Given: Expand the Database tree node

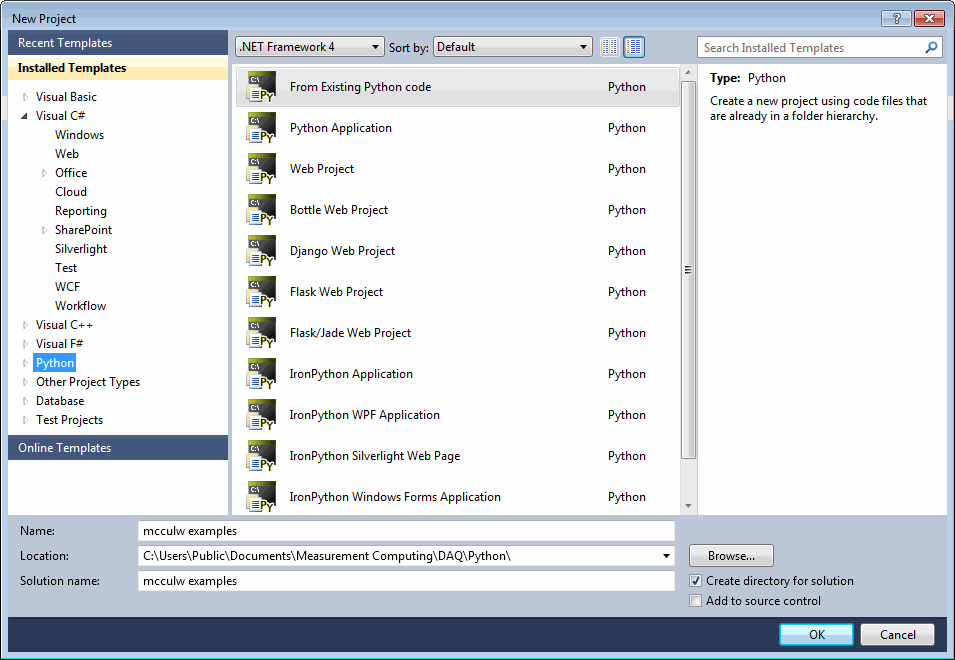Looking at the screenshot, I should 25,401.
